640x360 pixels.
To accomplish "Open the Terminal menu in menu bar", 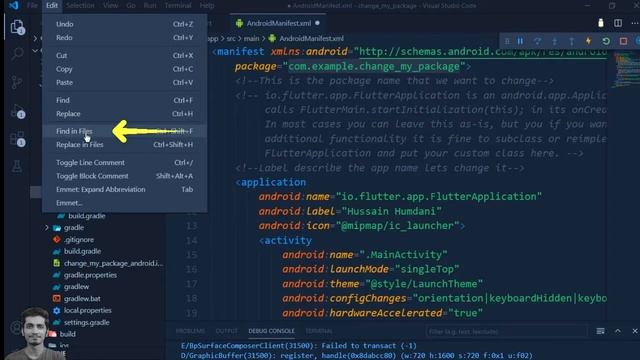I will pos(178,5).
